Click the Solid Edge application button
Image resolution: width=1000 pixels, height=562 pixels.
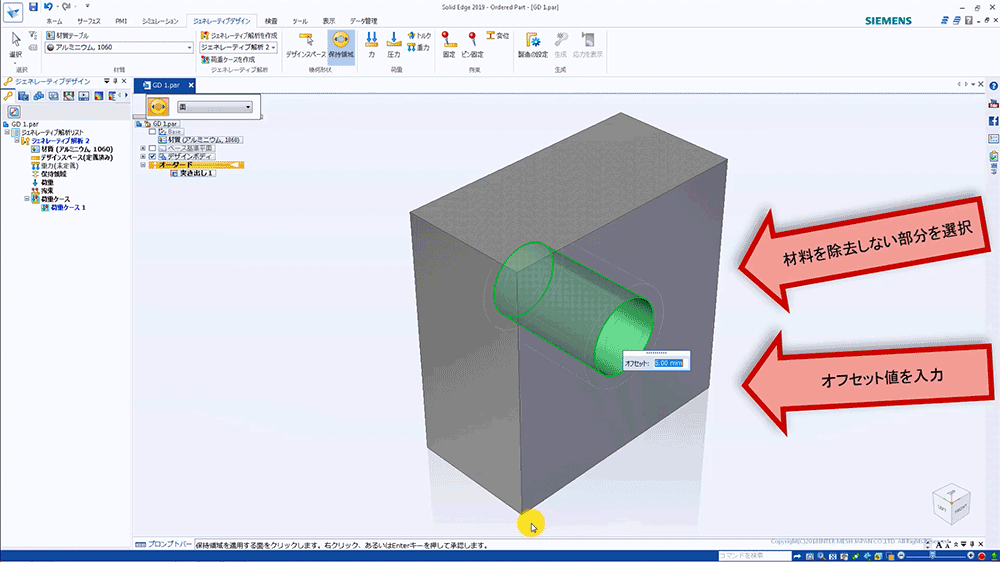coord(13,12)
